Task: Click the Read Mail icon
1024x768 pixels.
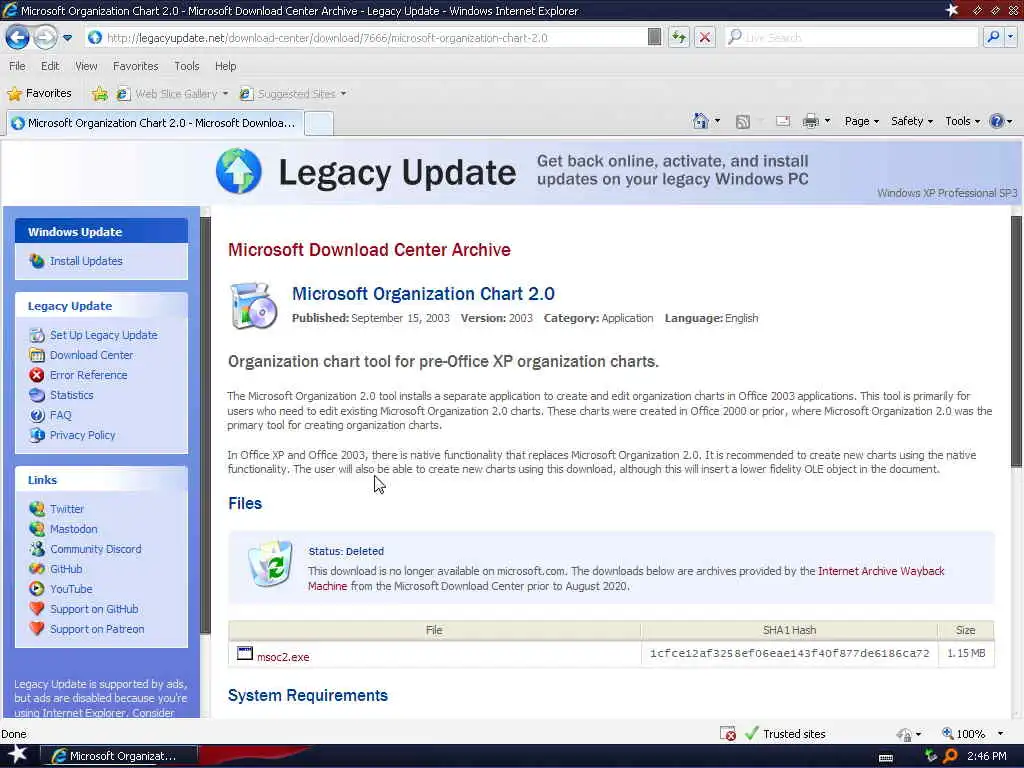Action: pos(783,121)
